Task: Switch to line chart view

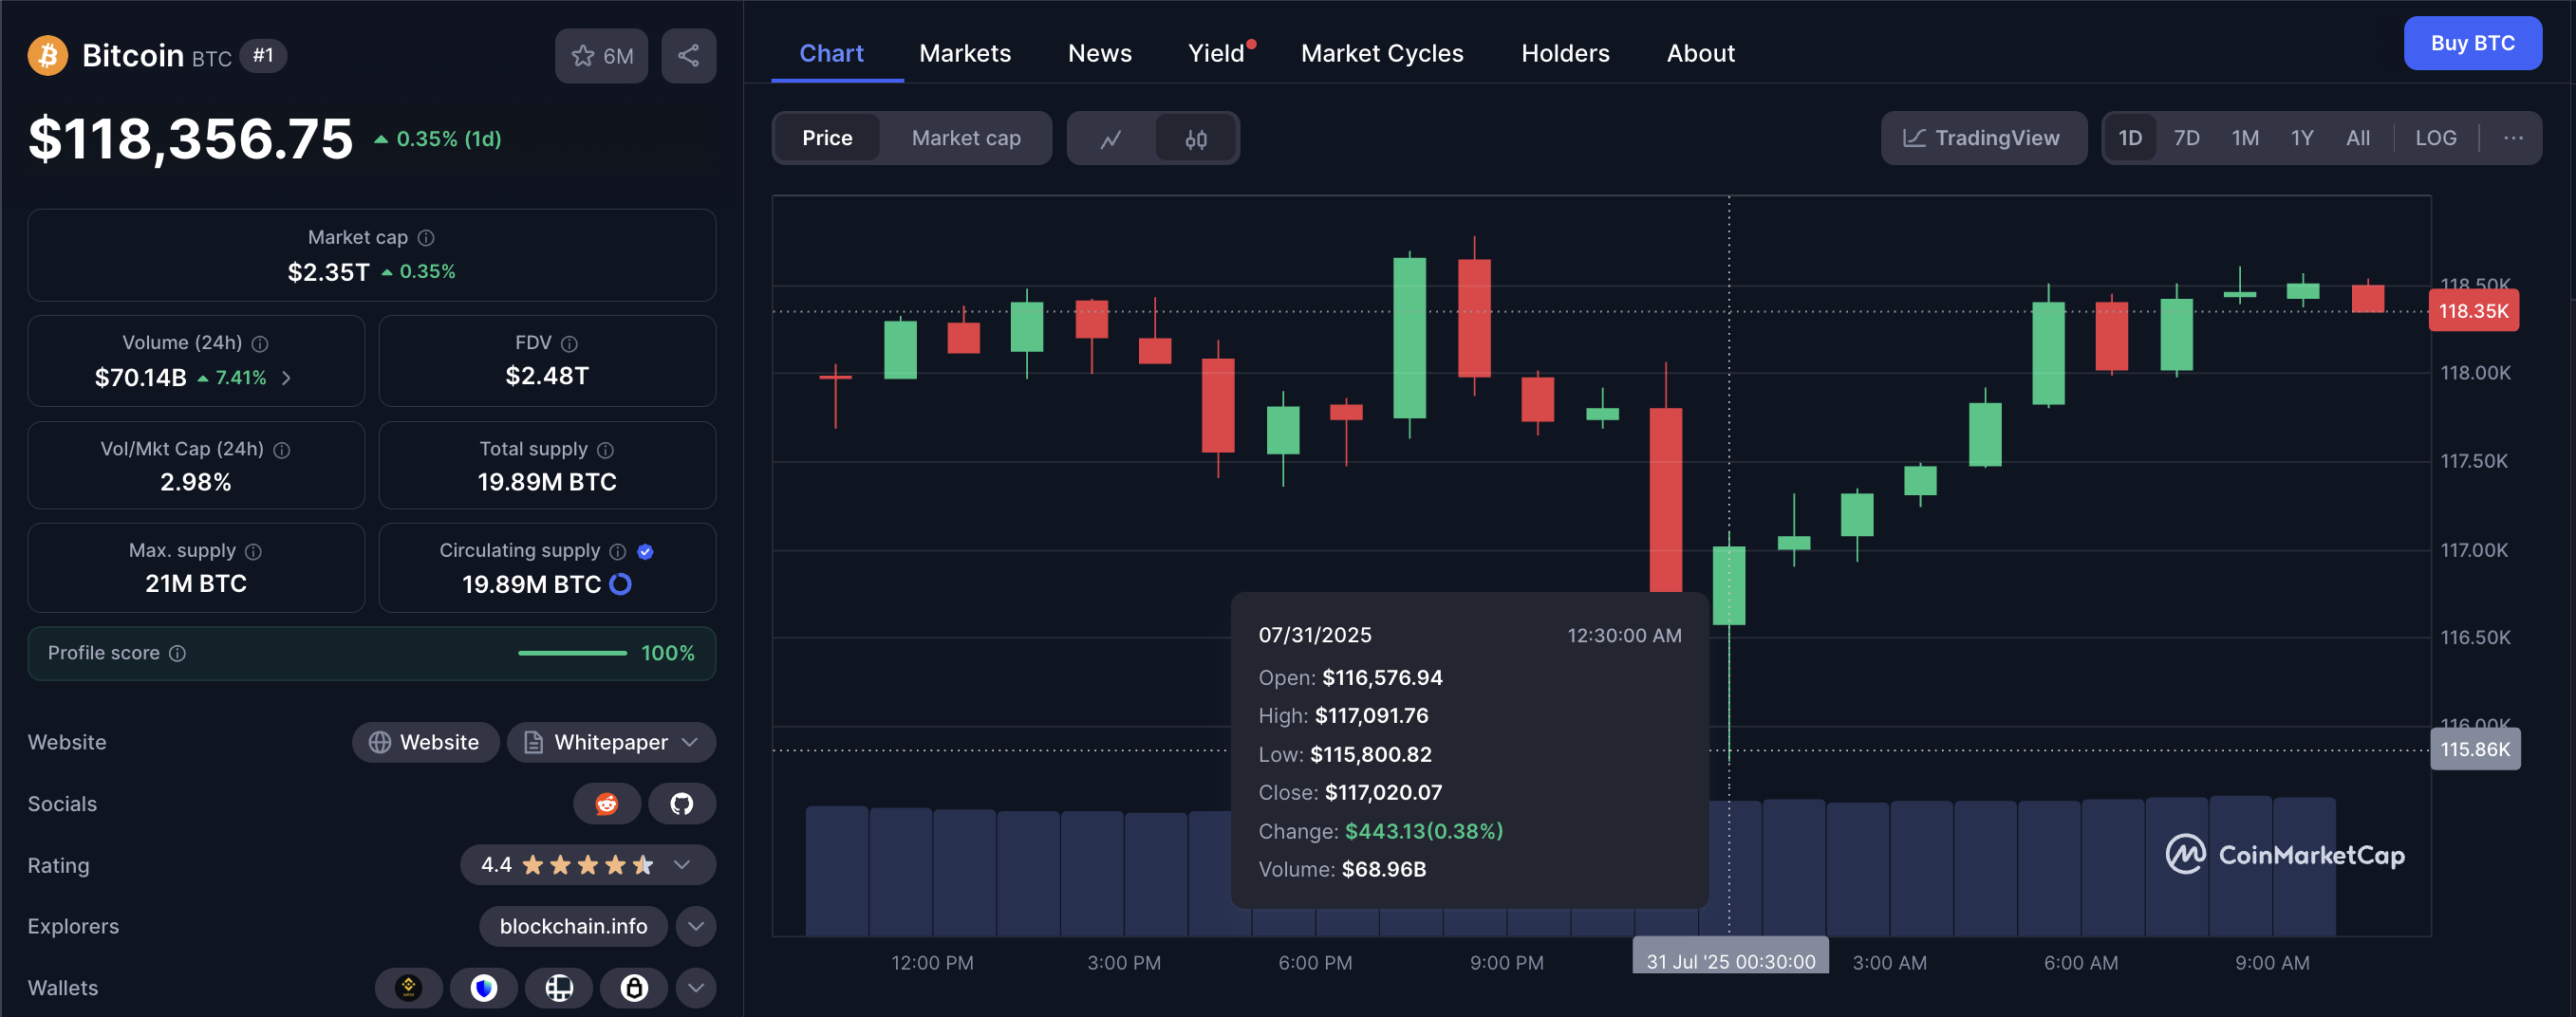Action: click(x=1111, y=139)
